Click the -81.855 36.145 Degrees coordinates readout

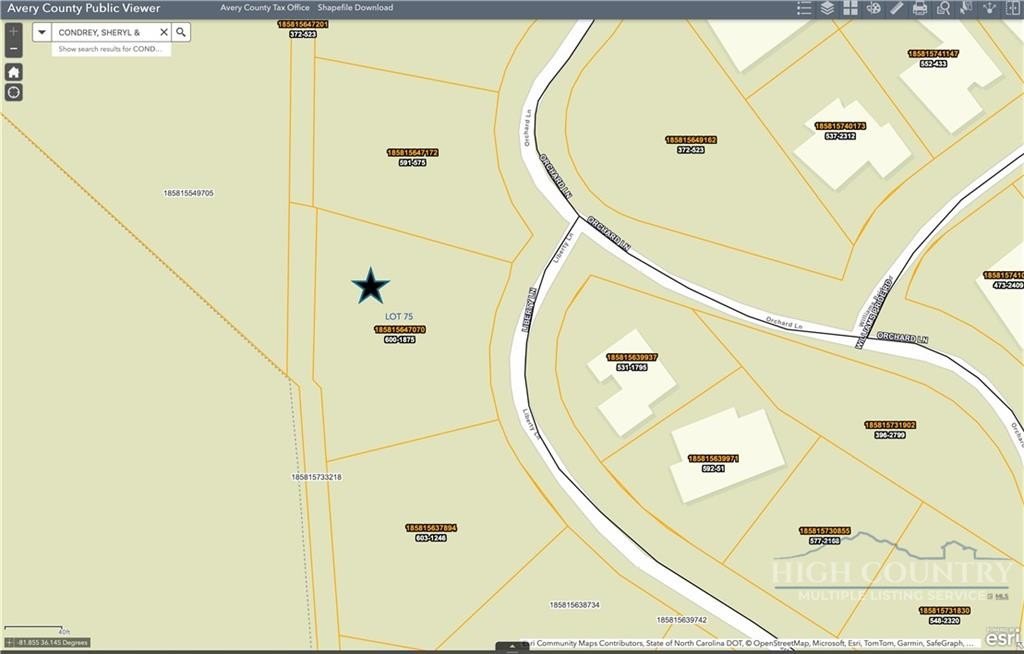[52, 643]
